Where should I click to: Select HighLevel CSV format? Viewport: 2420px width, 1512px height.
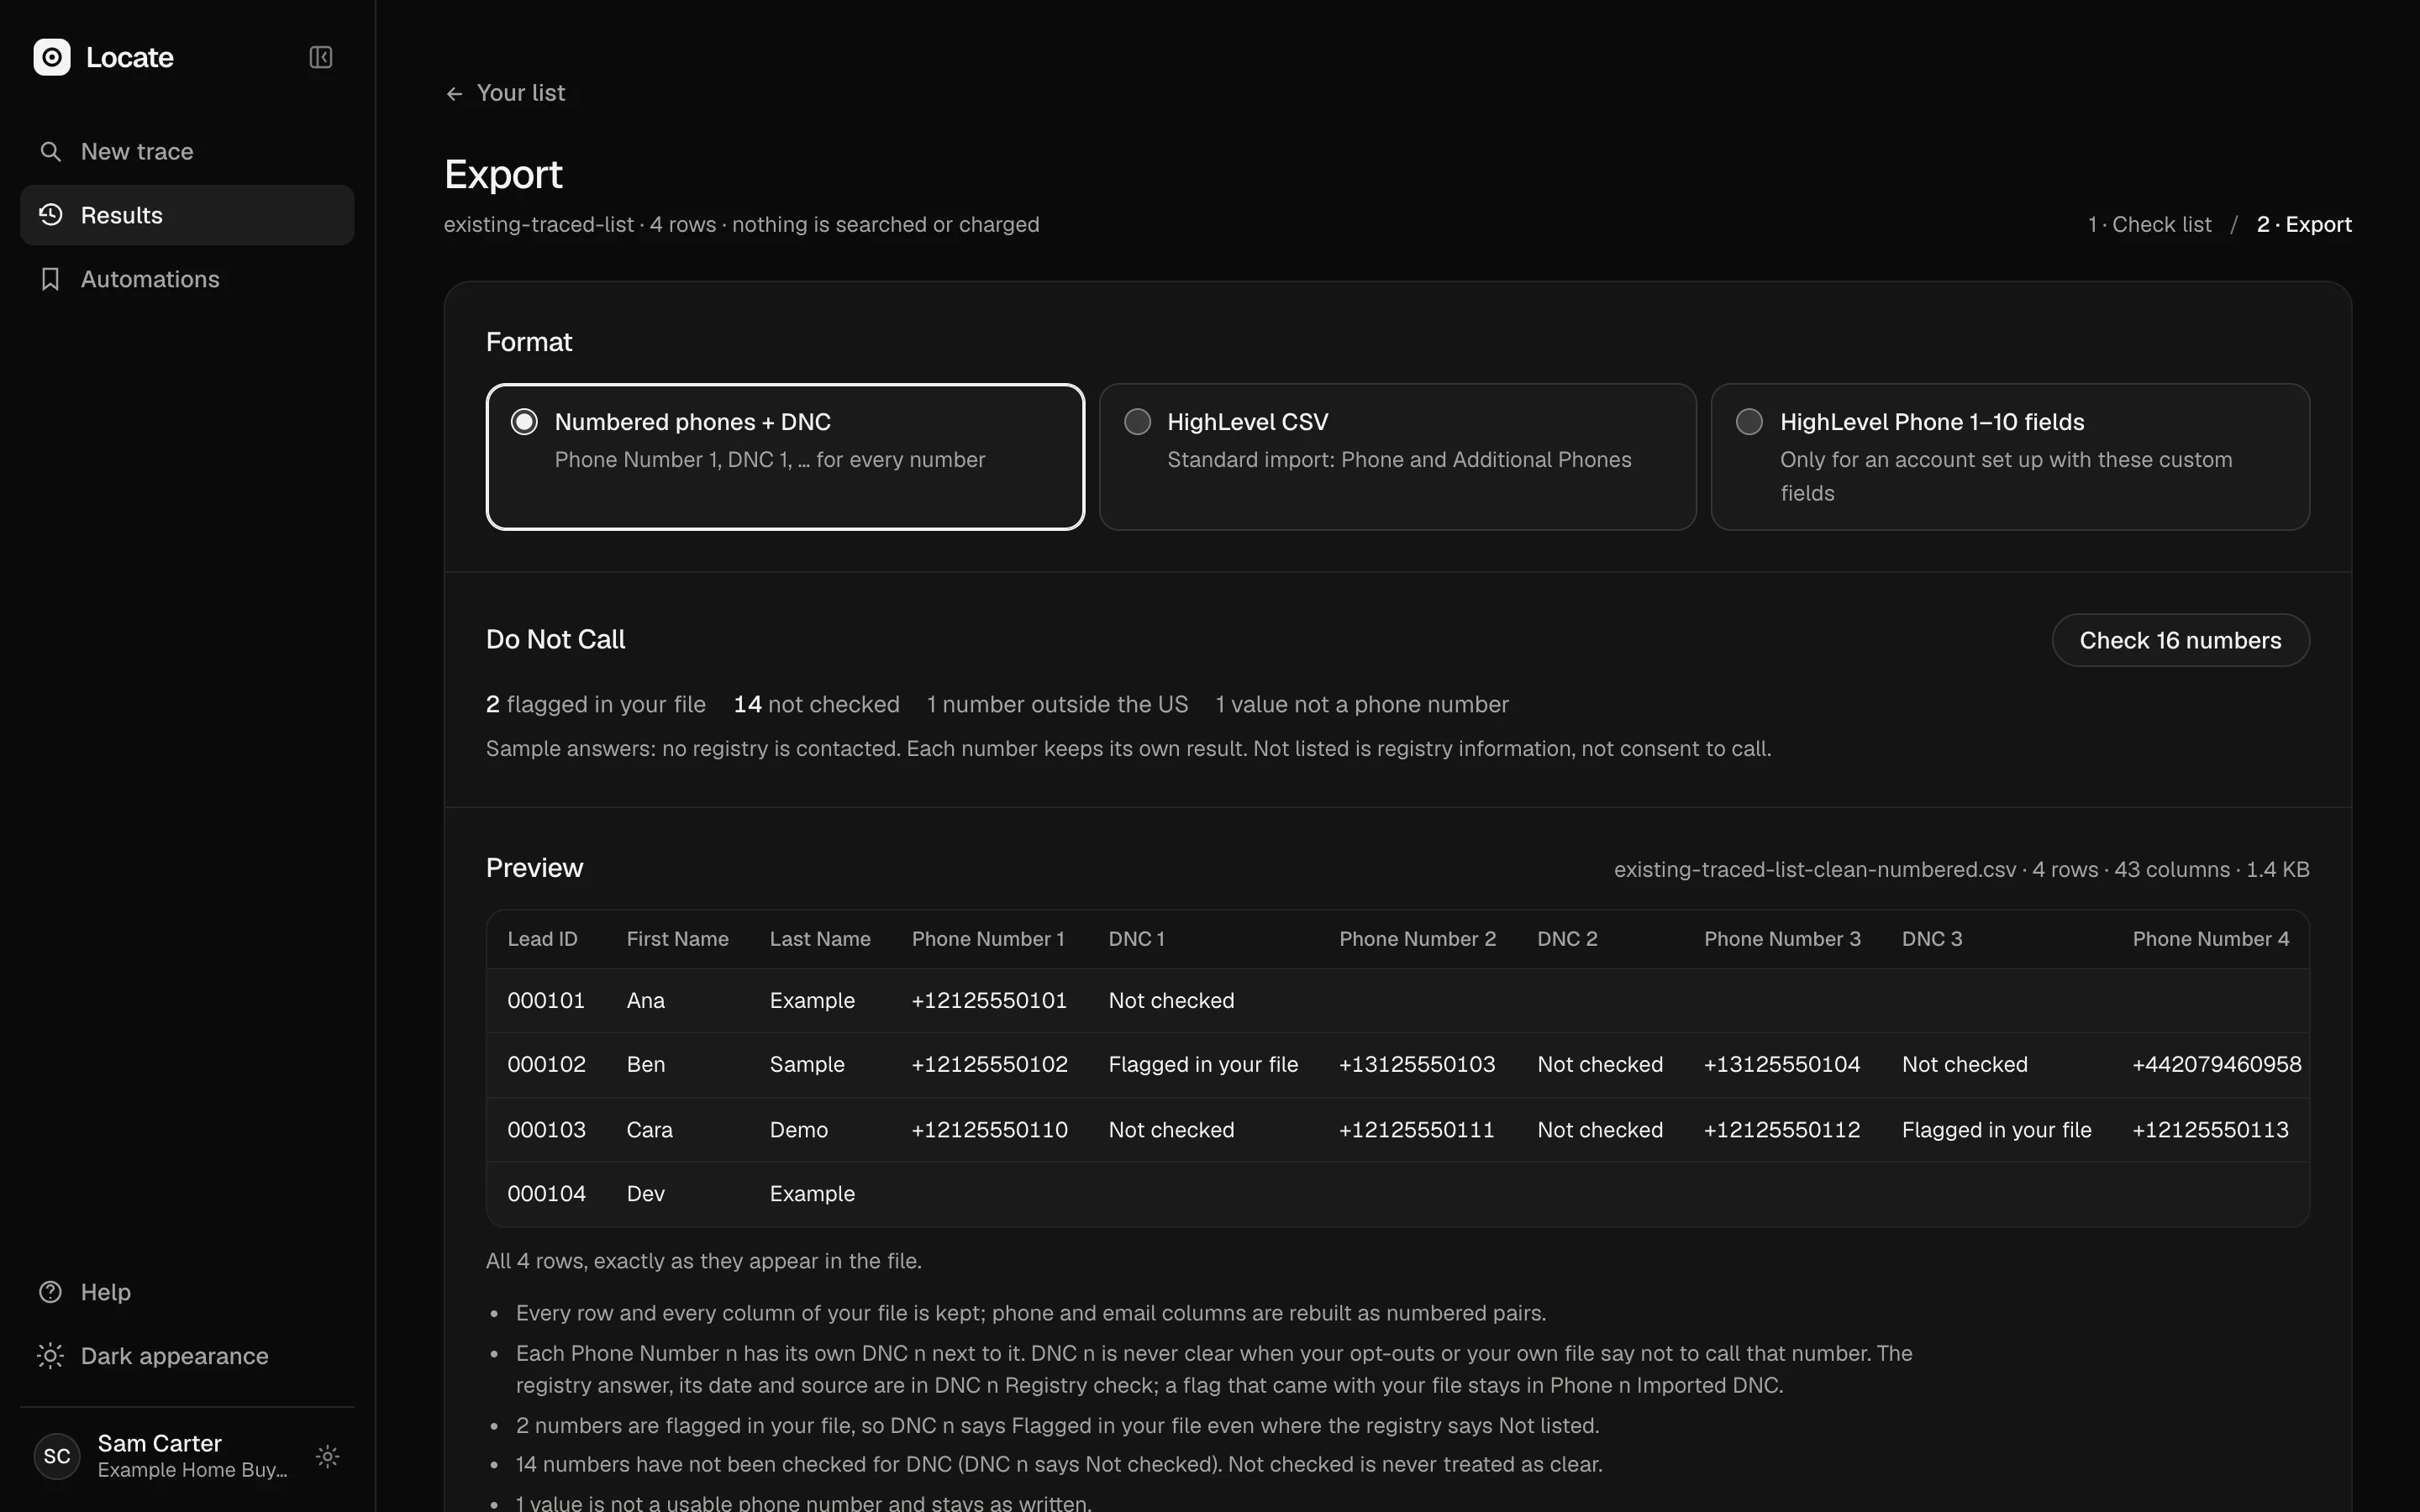pos(1397,457)
